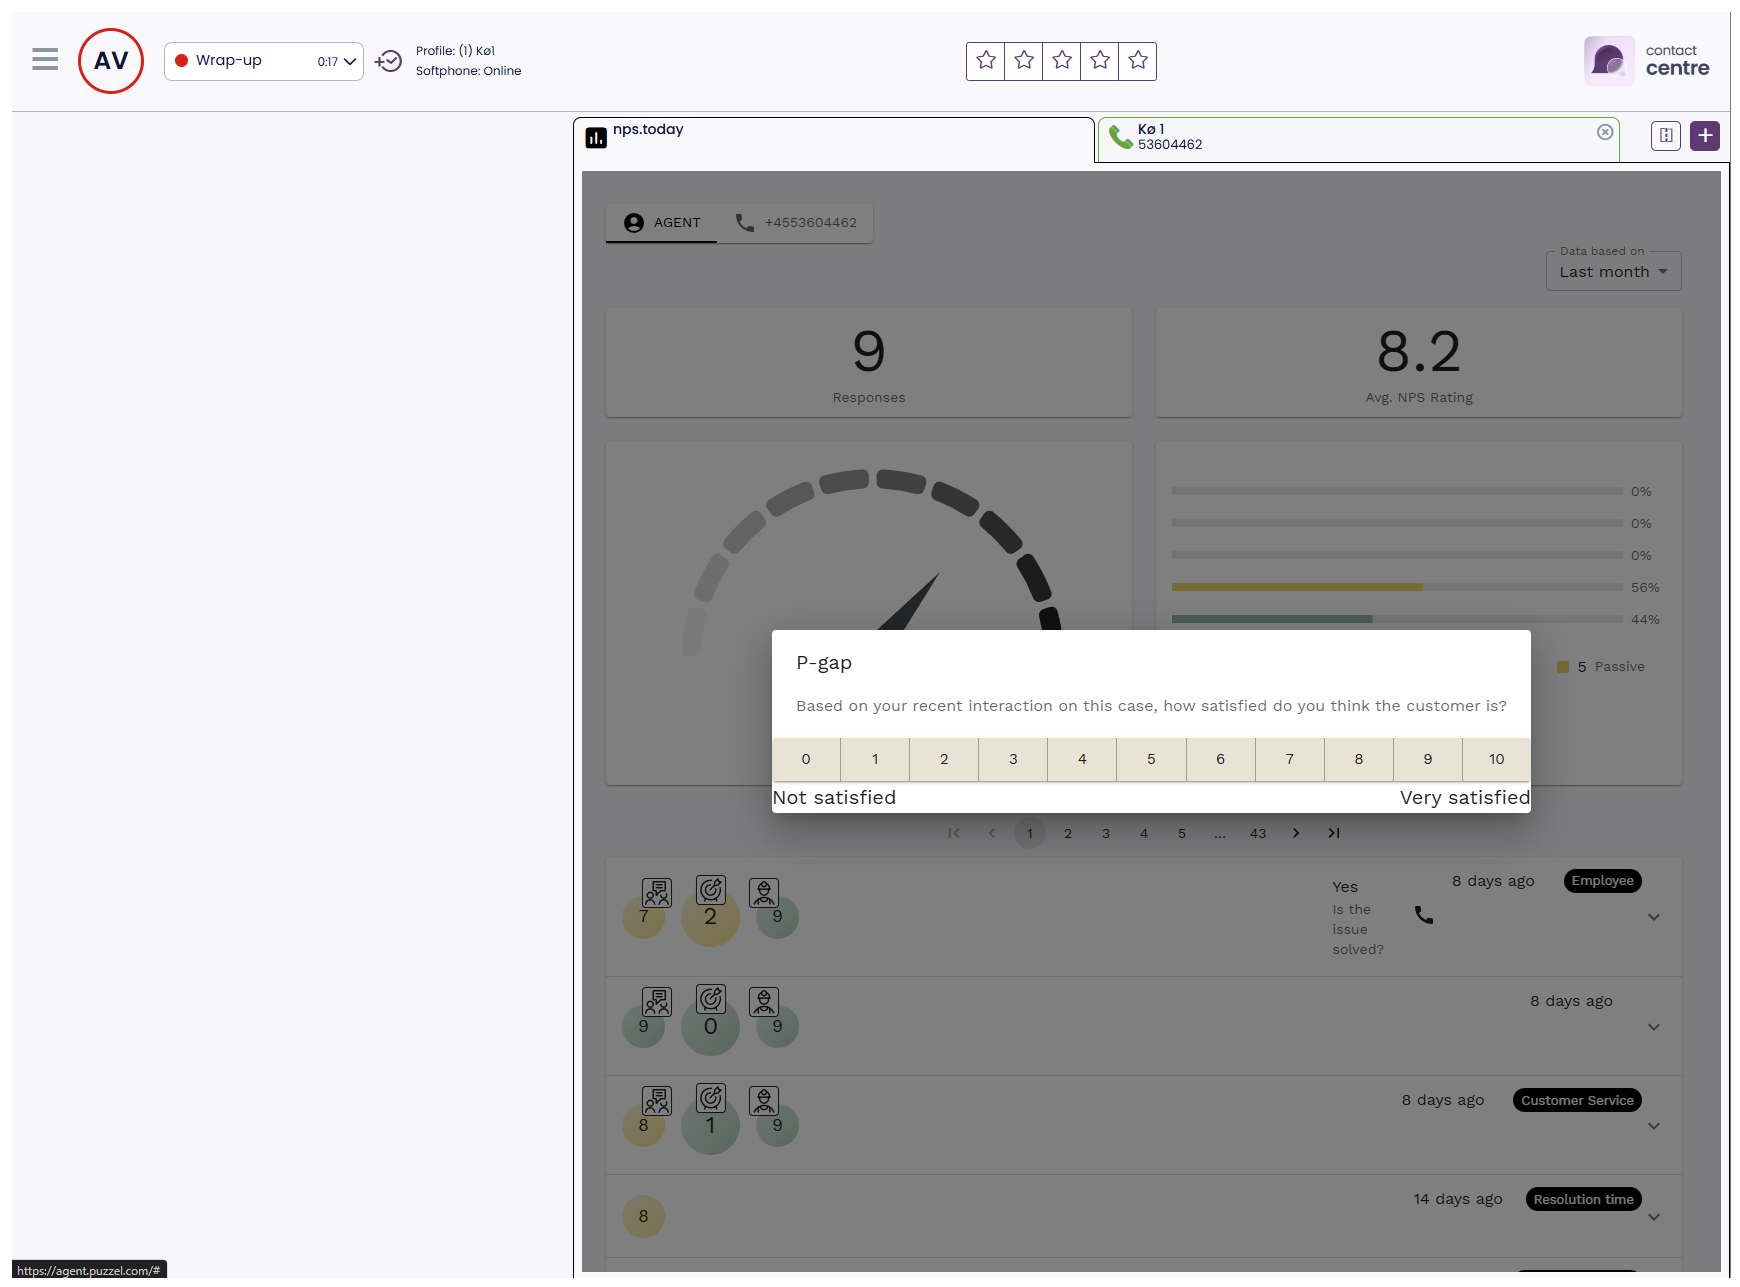Close the Kø 1 call tab

1604,132
